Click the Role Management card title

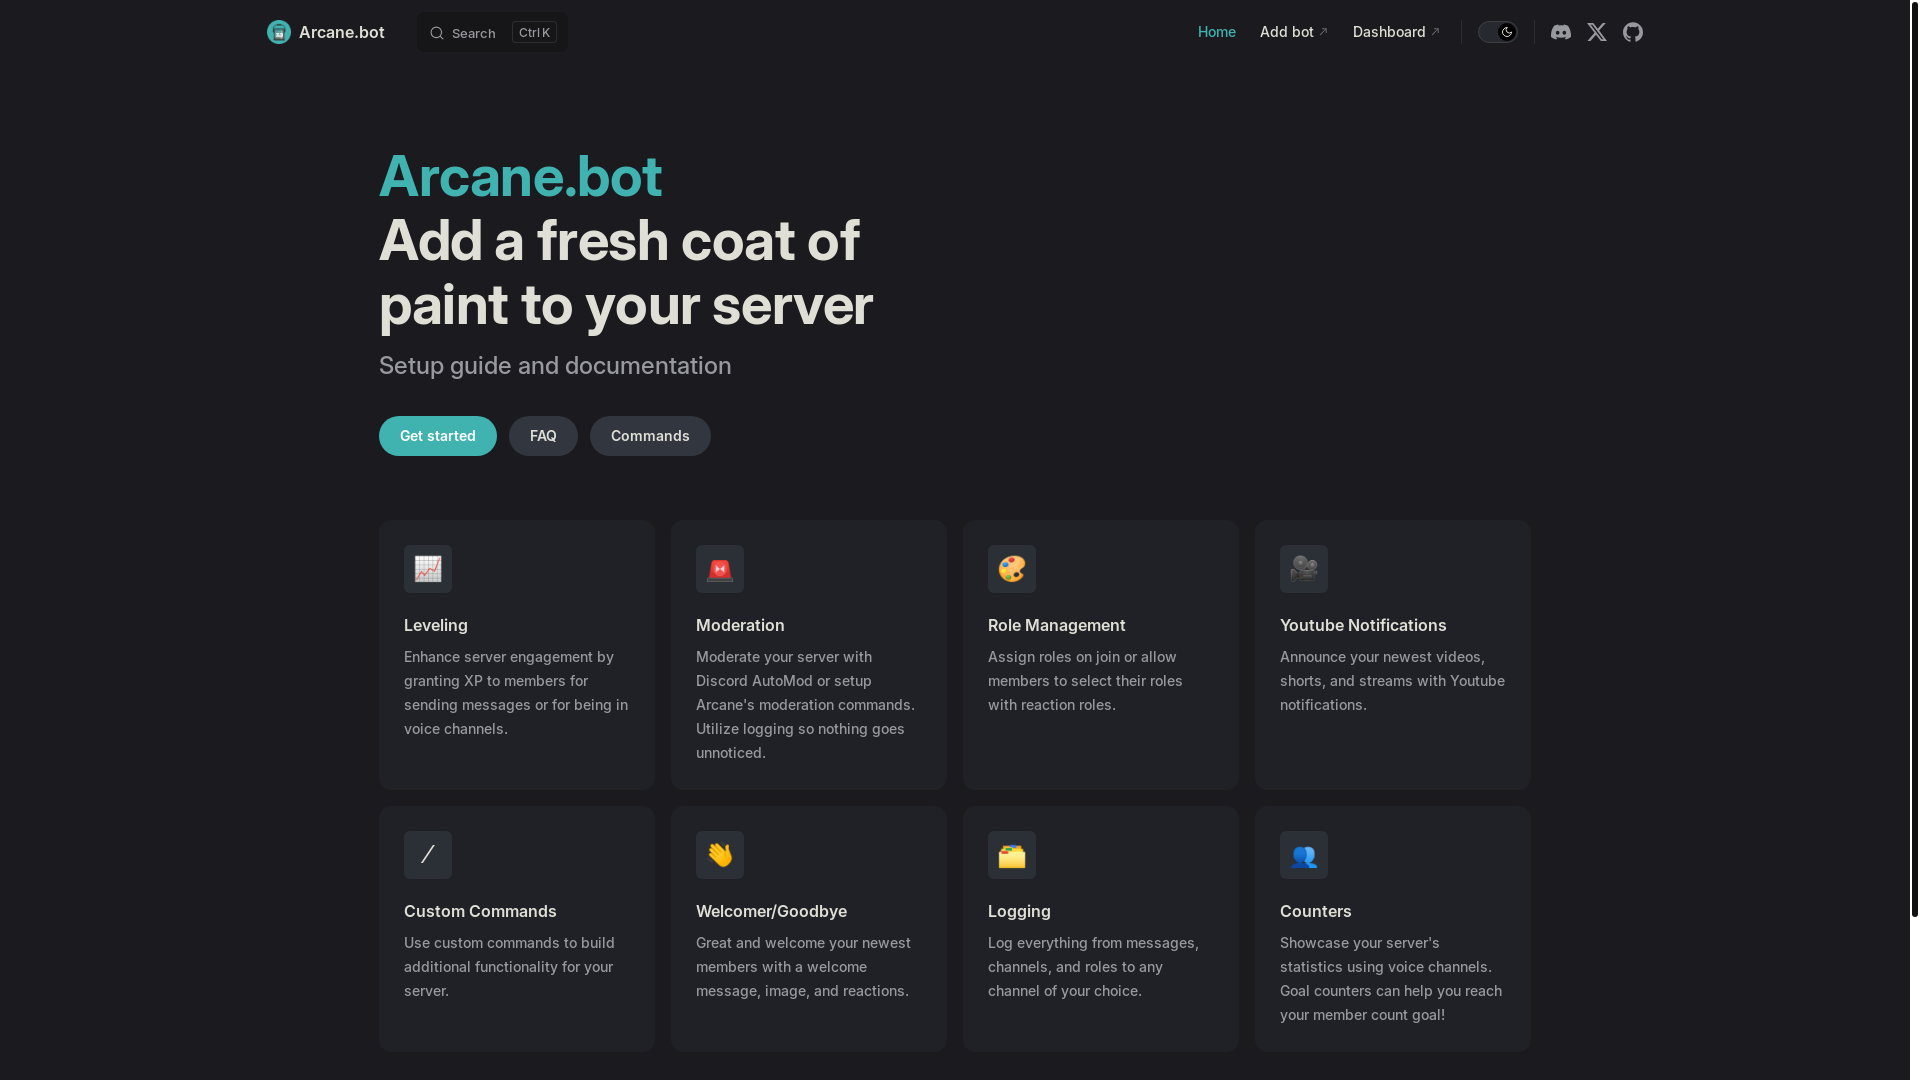point(1057,625)
